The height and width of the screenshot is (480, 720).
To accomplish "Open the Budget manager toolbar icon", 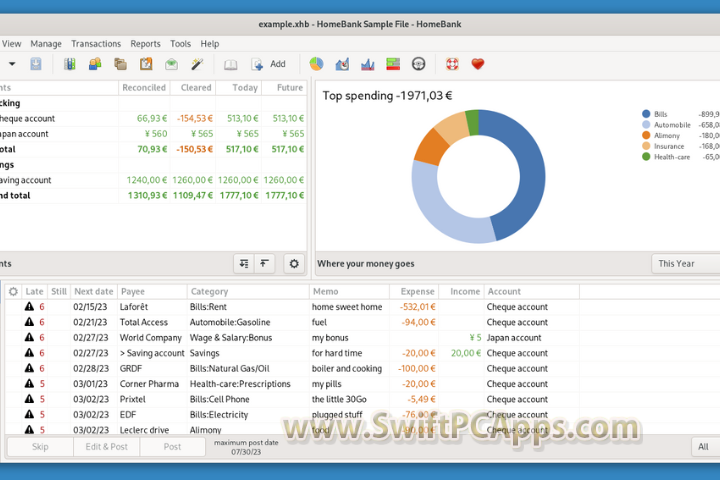I will [171, 64].
